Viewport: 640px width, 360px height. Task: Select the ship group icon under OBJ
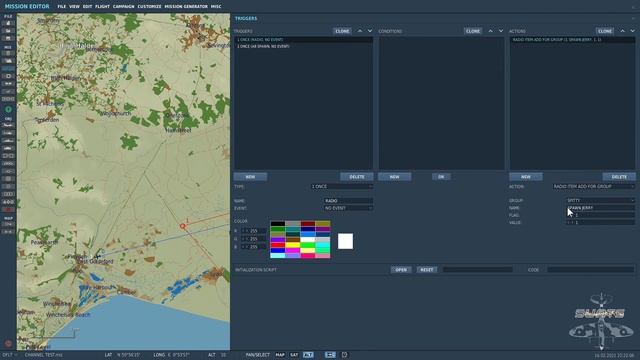point(8,140)
